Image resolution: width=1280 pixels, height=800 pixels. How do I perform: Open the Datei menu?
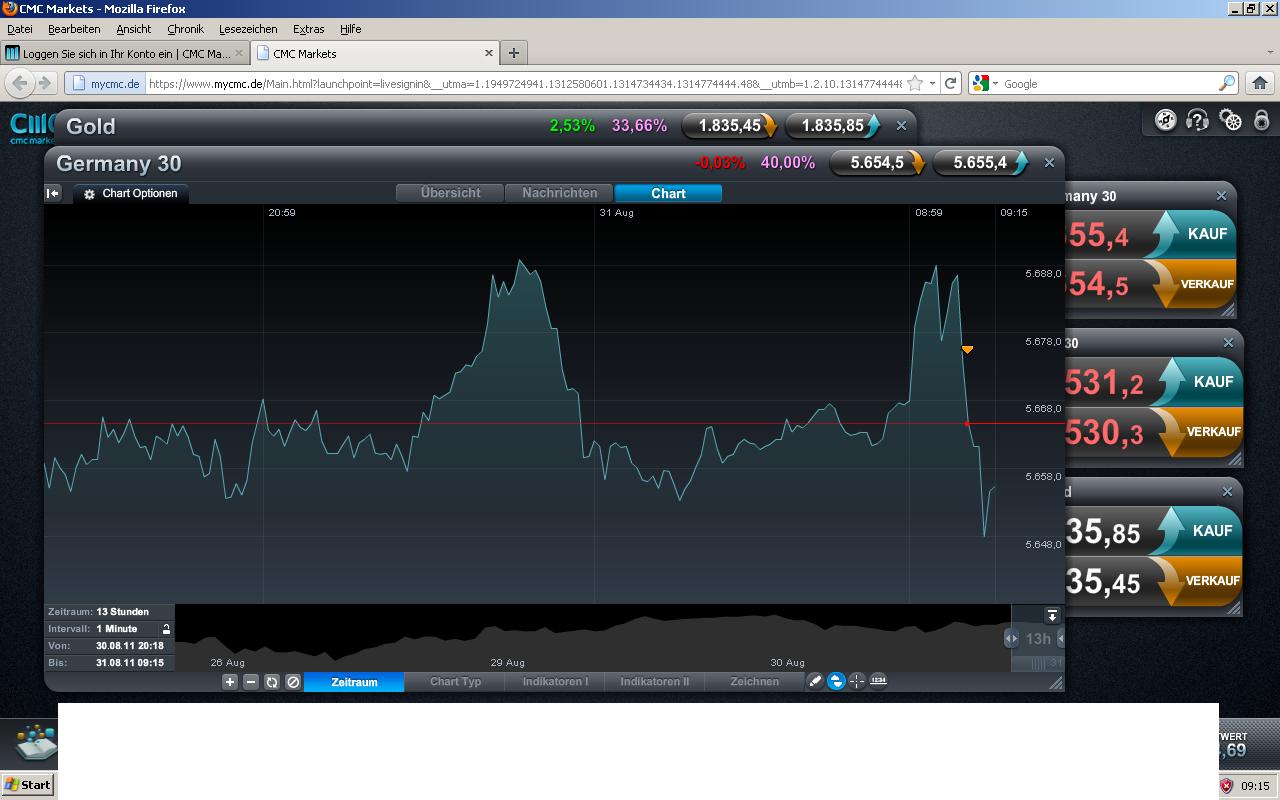coord(20,29)
